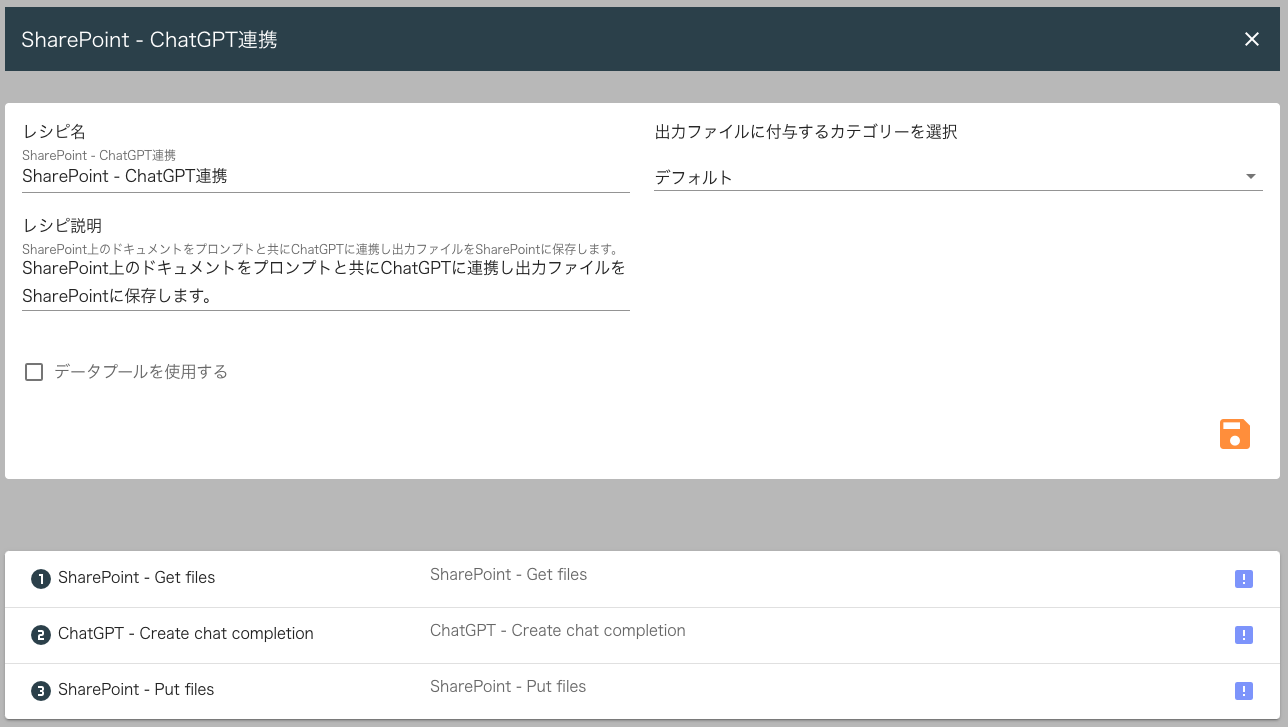Image resolution: width=1288 pixels, height=727 pixels.
Task: Click warning icon on SharePoint - Get files row
Action: click(x=1244, y=579)
